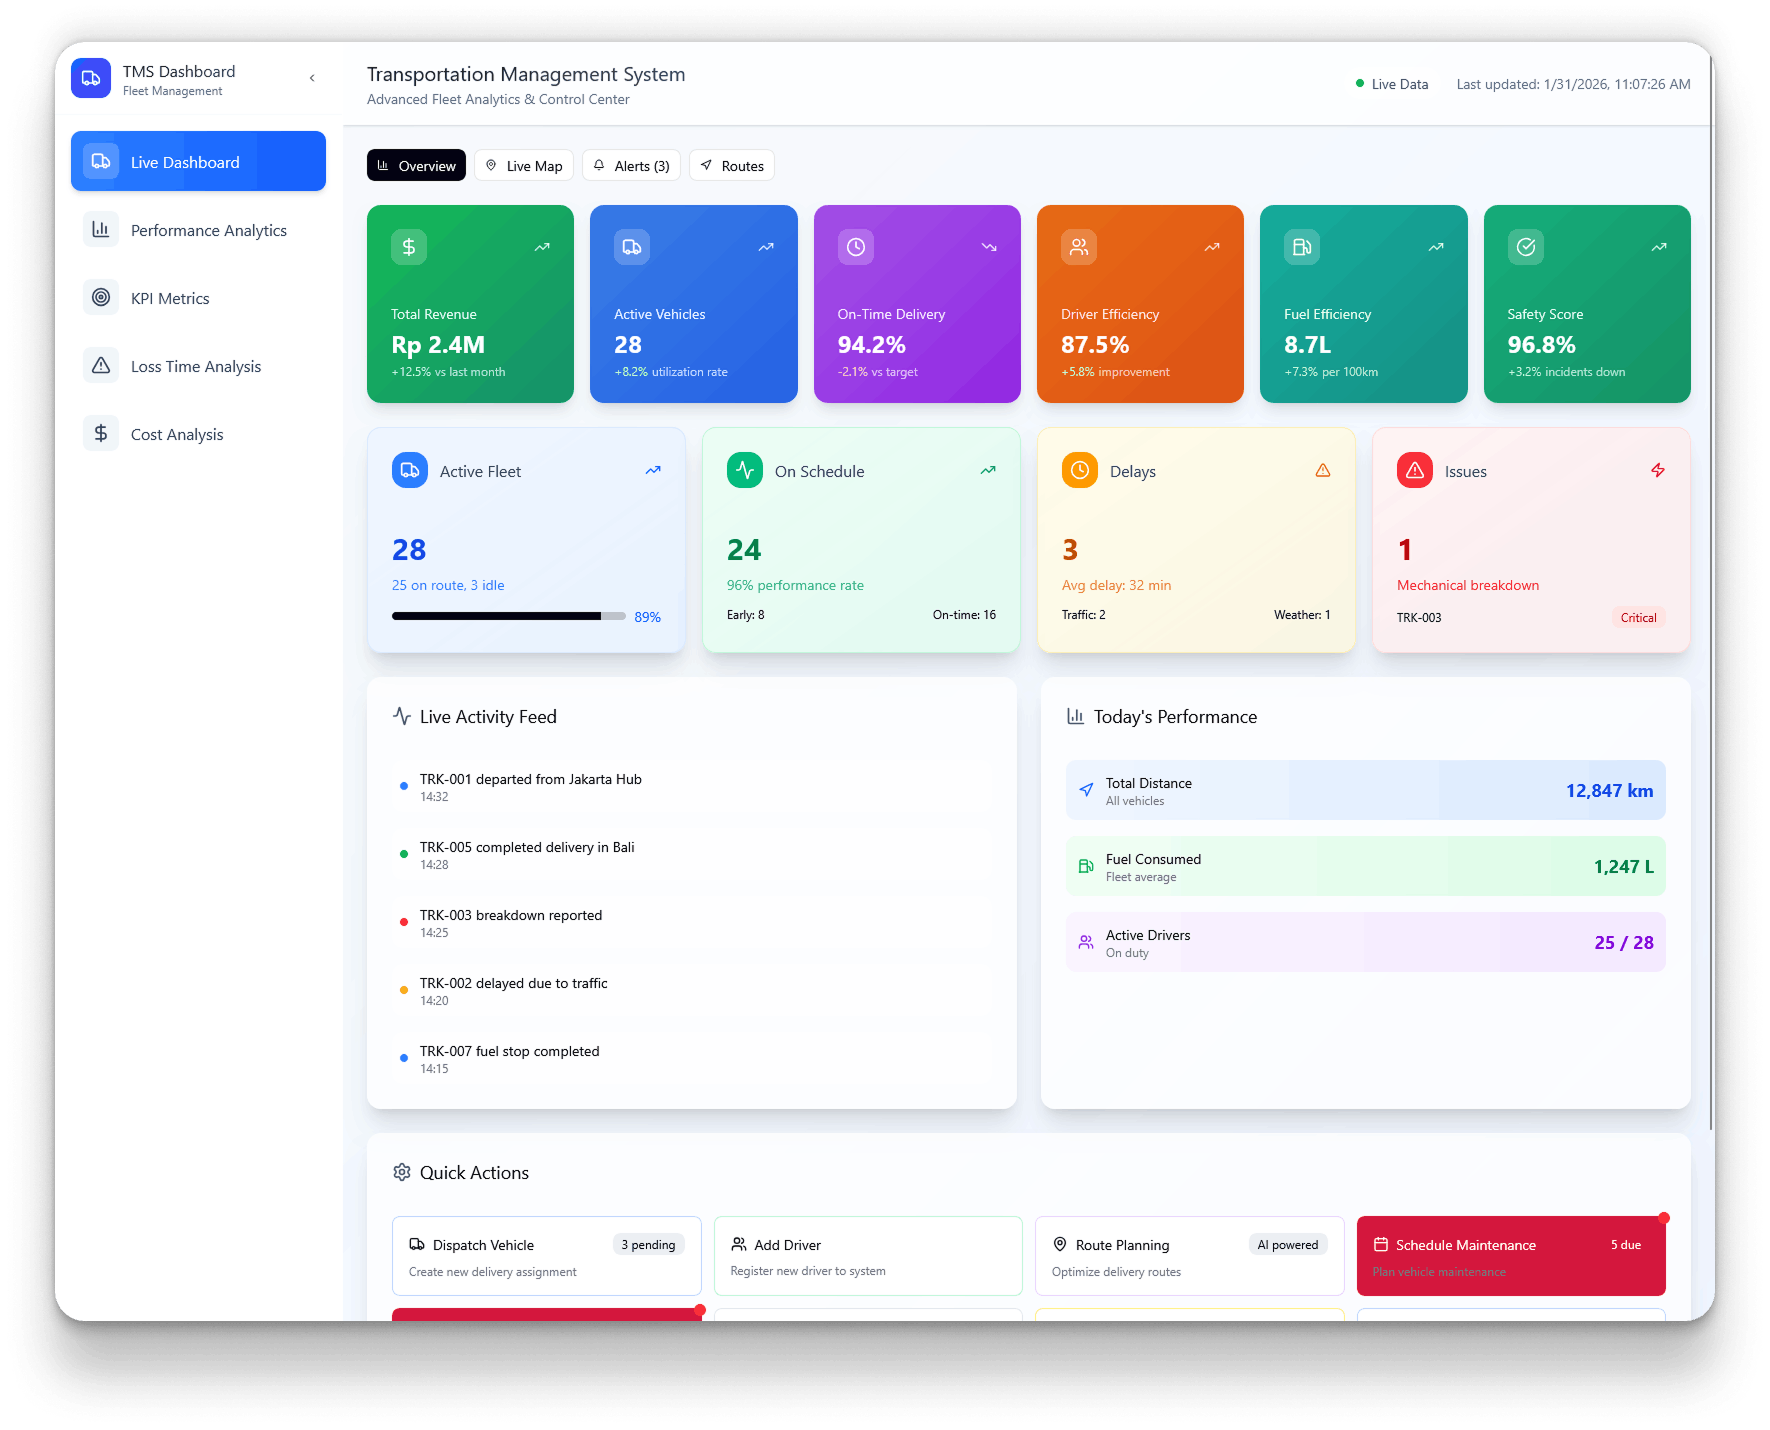
Task: Click the Total Revenue dollar icon
Action: click(x=409, y=247)
